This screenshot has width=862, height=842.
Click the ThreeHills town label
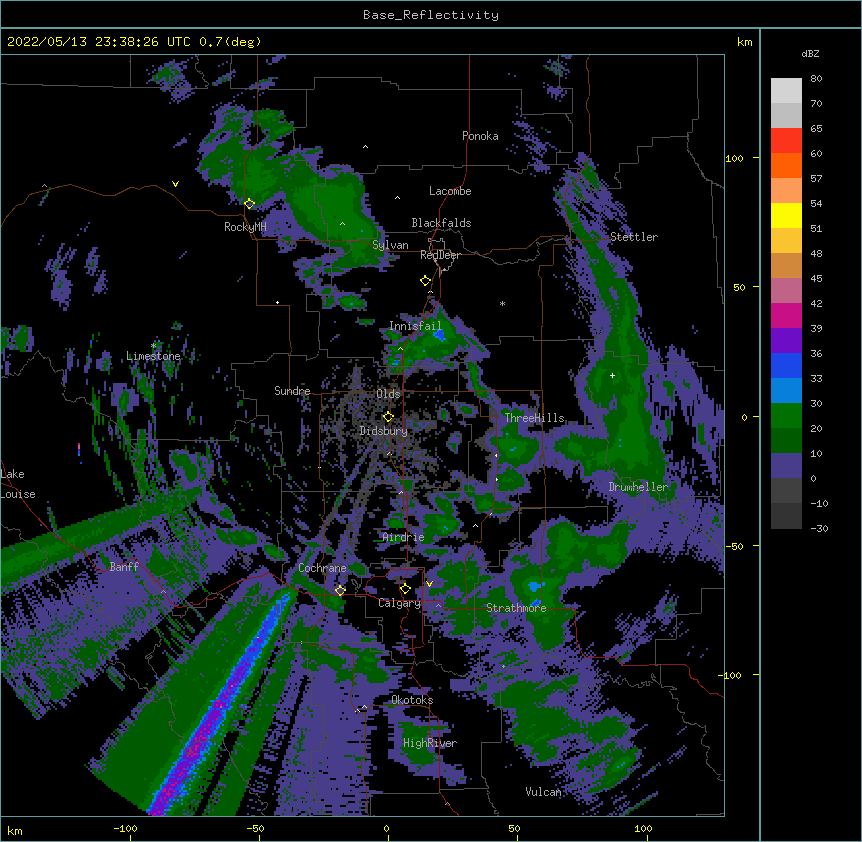534,418
